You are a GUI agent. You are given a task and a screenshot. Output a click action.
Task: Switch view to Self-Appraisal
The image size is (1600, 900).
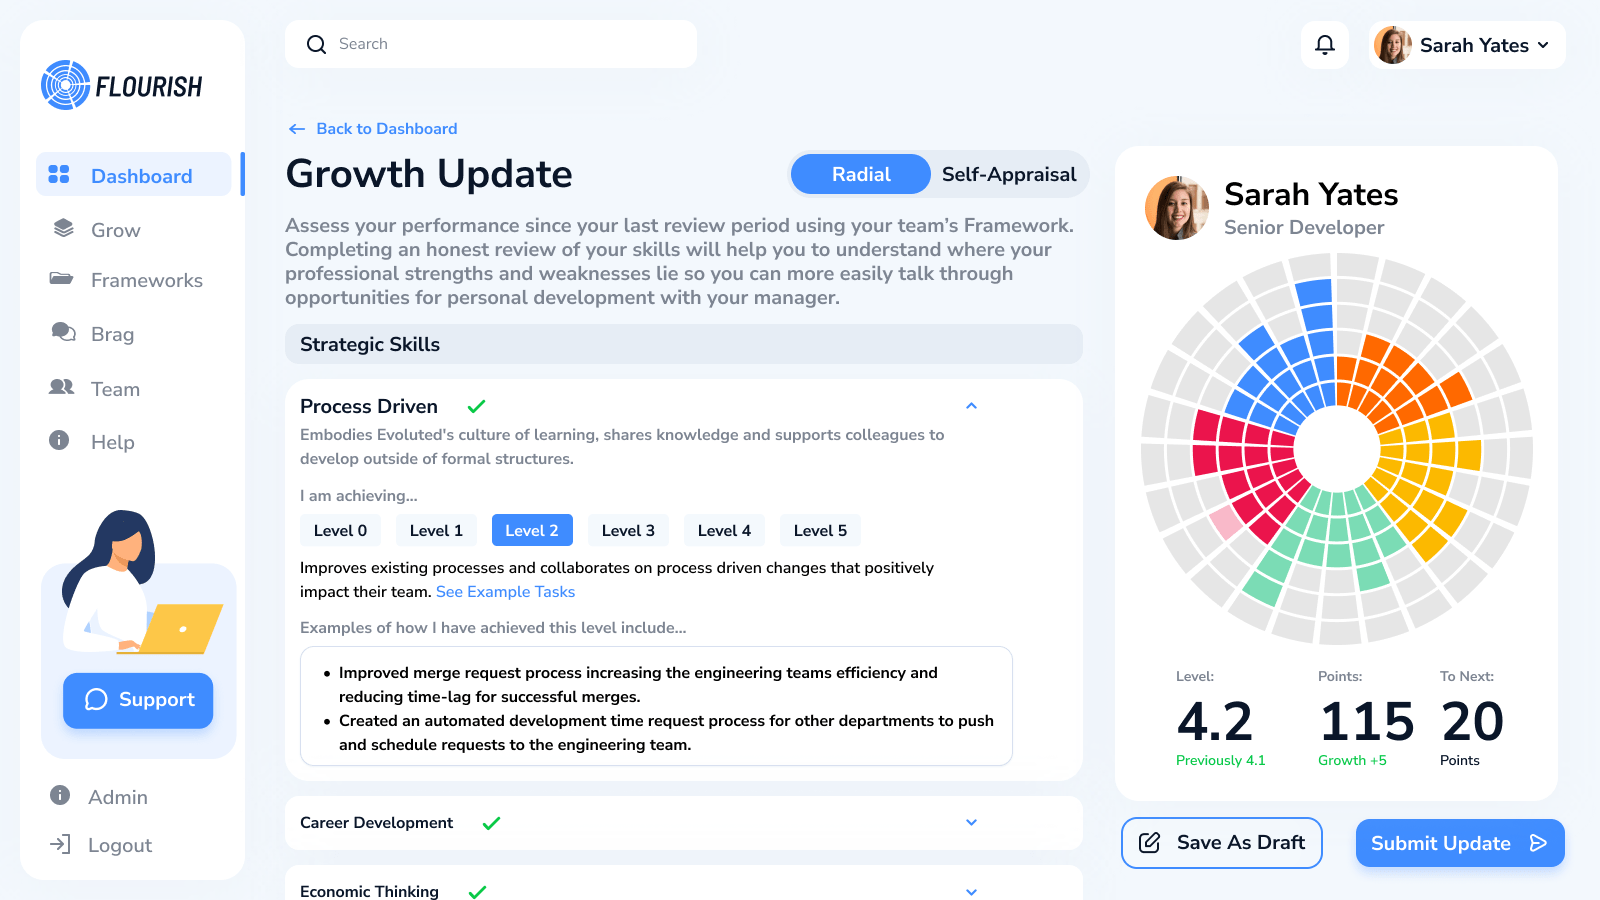[1008, 175]
